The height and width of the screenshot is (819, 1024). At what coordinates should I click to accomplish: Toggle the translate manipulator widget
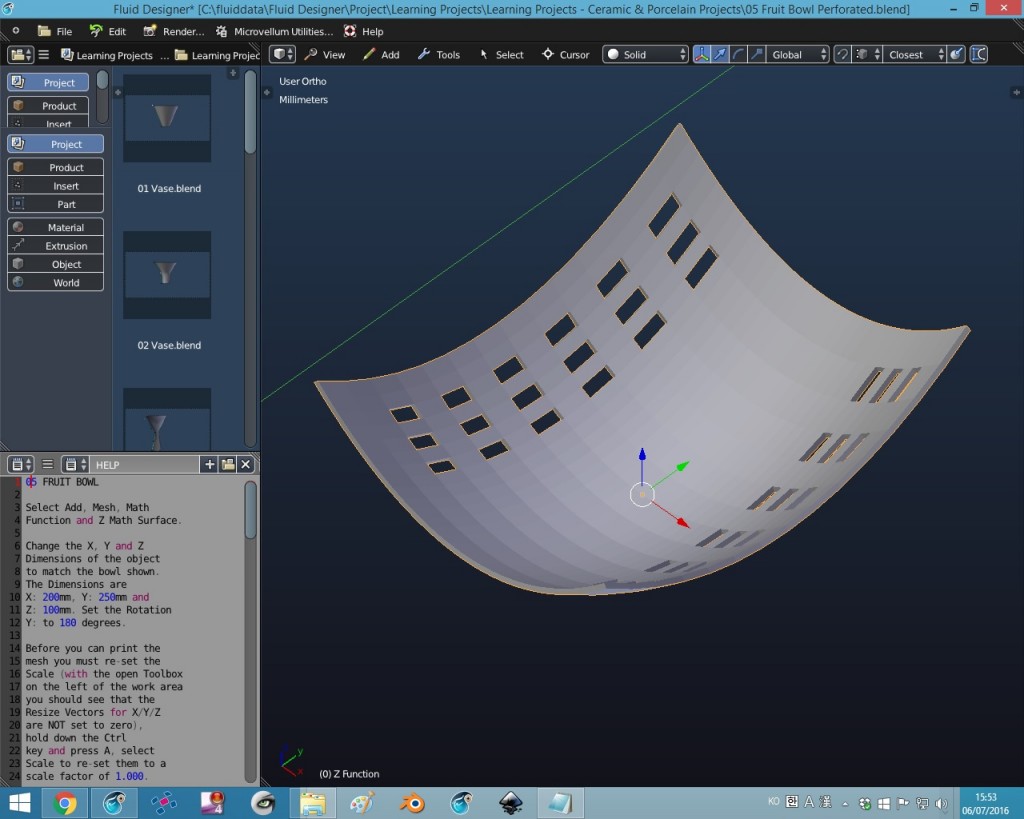point(718,54)
